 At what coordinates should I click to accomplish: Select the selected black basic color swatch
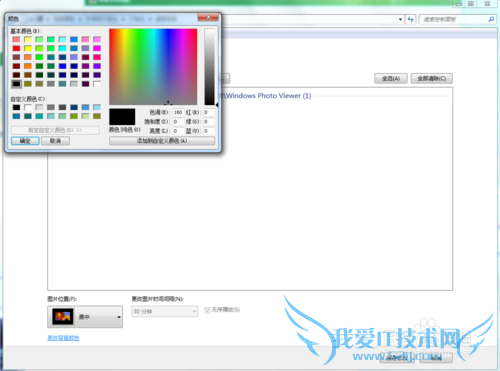coord(16,84)
